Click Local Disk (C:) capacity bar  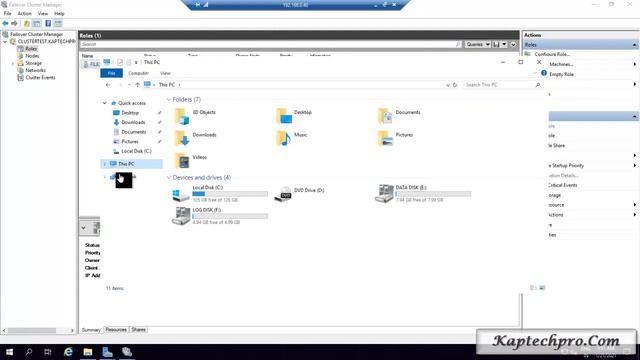tap(230, 194)
